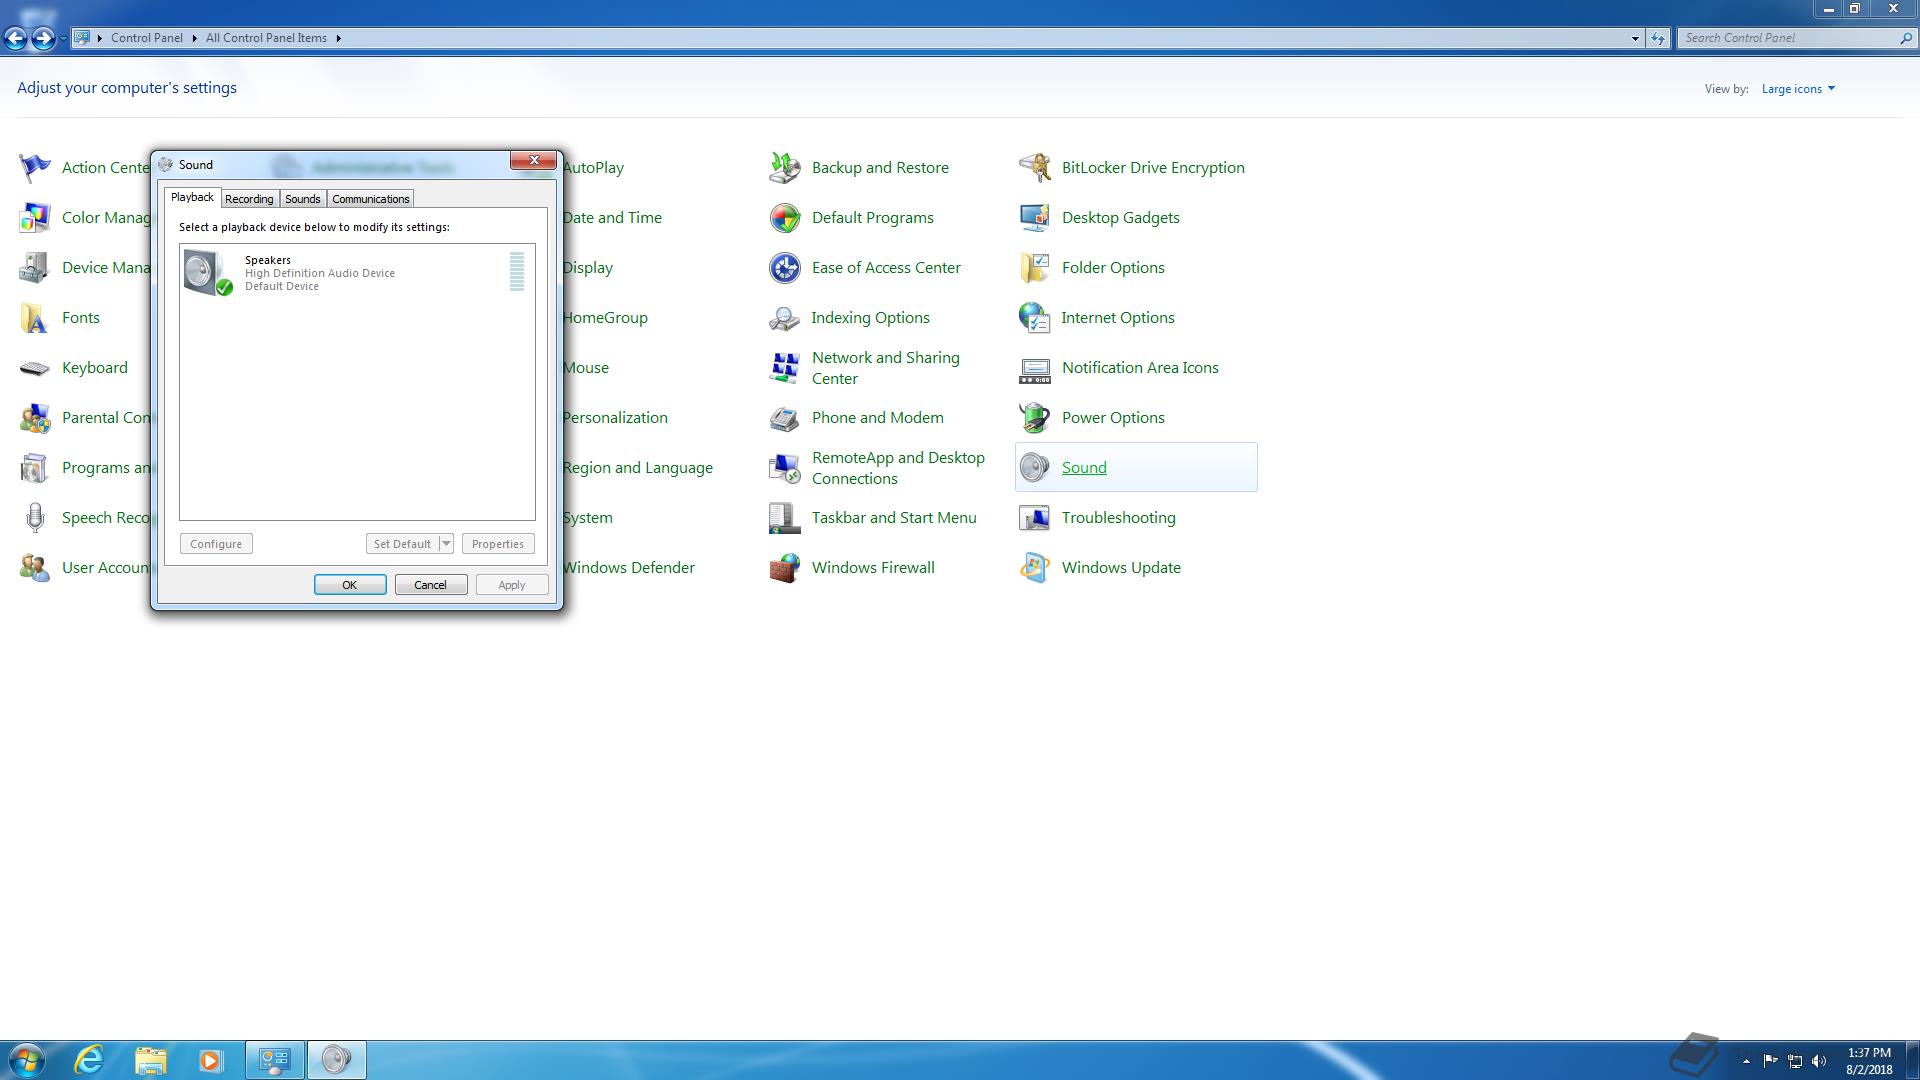Viewport: 1920px width, 1080px height.
Task: Open the Network and Sharing Center icon
Action: click(785, 367)
